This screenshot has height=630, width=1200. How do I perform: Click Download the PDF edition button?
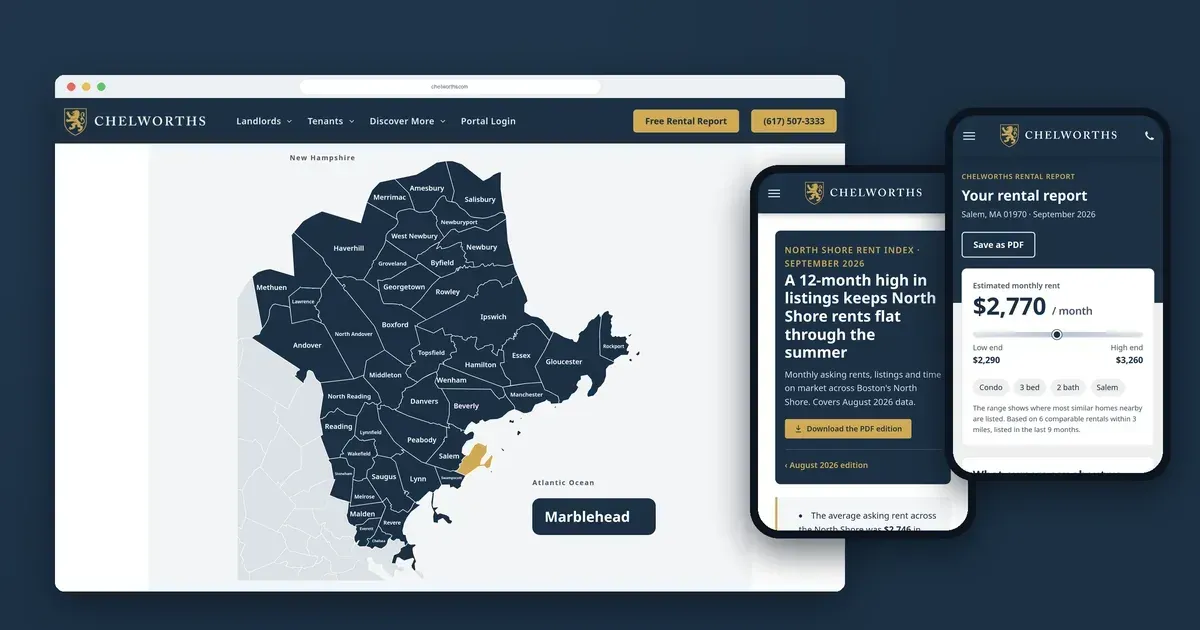(x=848, y=429)
